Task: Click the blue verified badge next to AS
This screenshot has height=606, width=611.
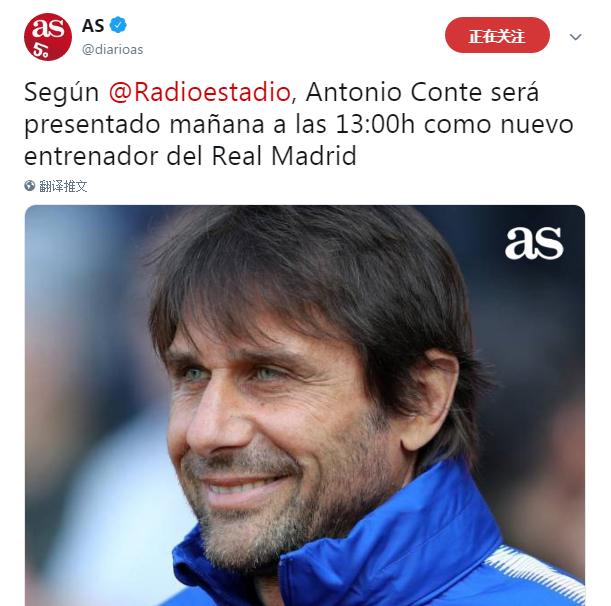Action: click(118, 25)
